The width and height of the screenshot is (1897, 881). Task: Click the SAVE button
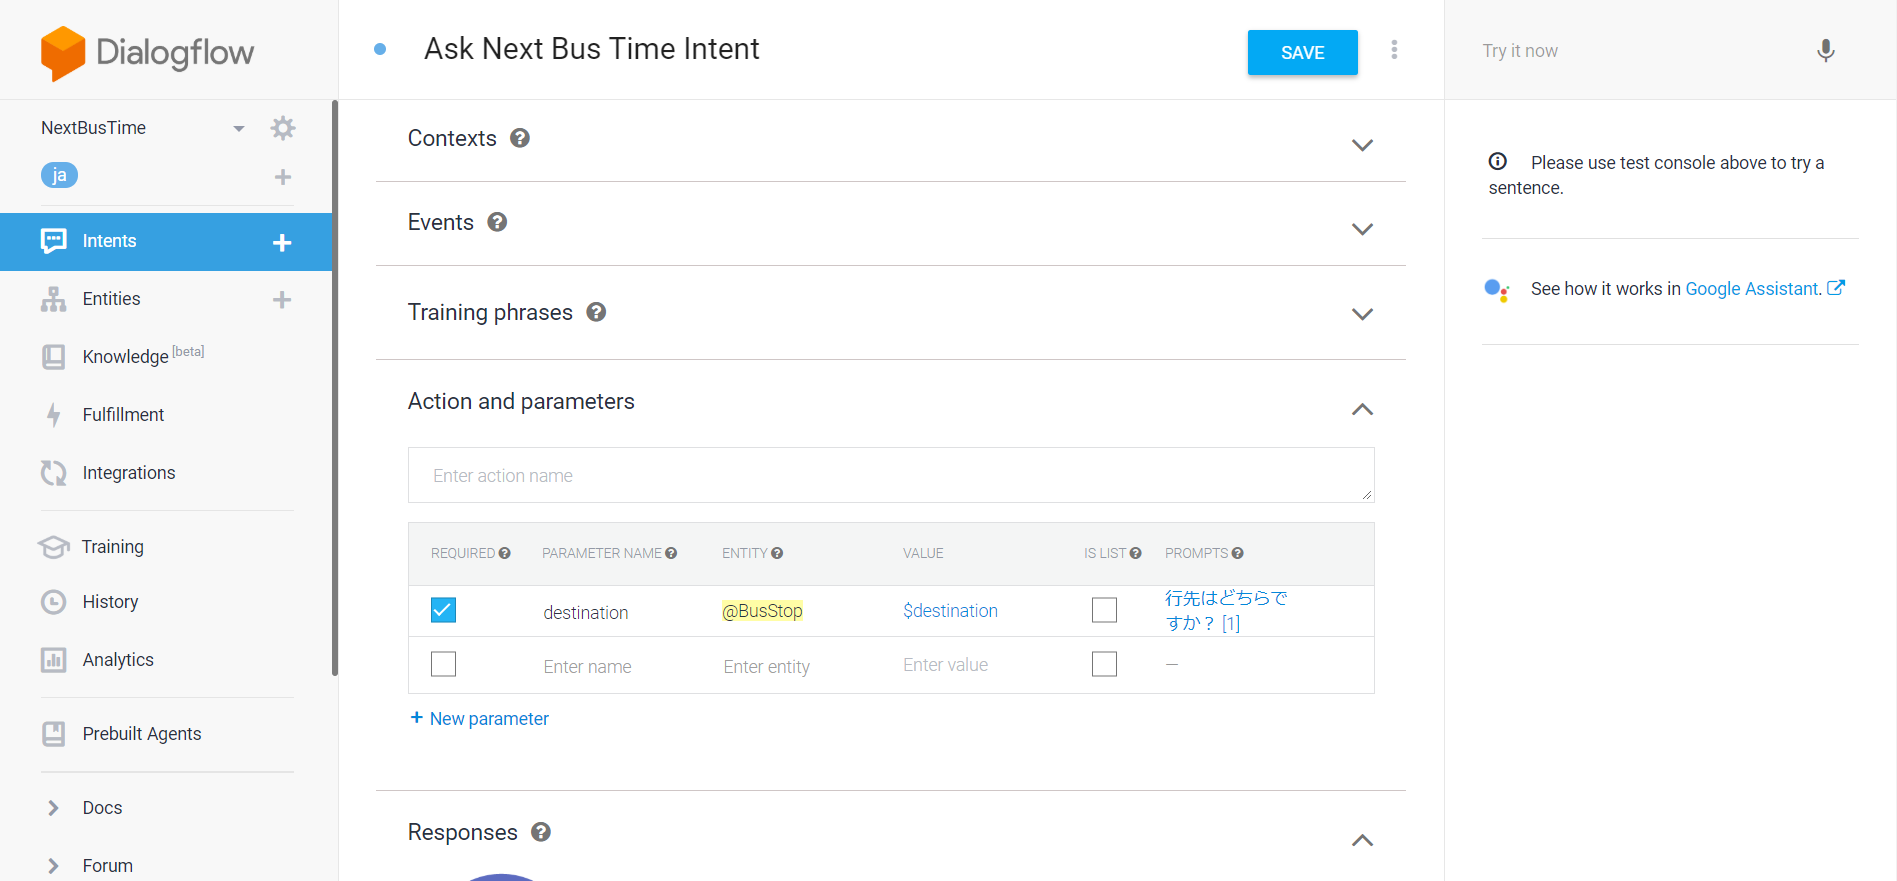(1302, 53)
